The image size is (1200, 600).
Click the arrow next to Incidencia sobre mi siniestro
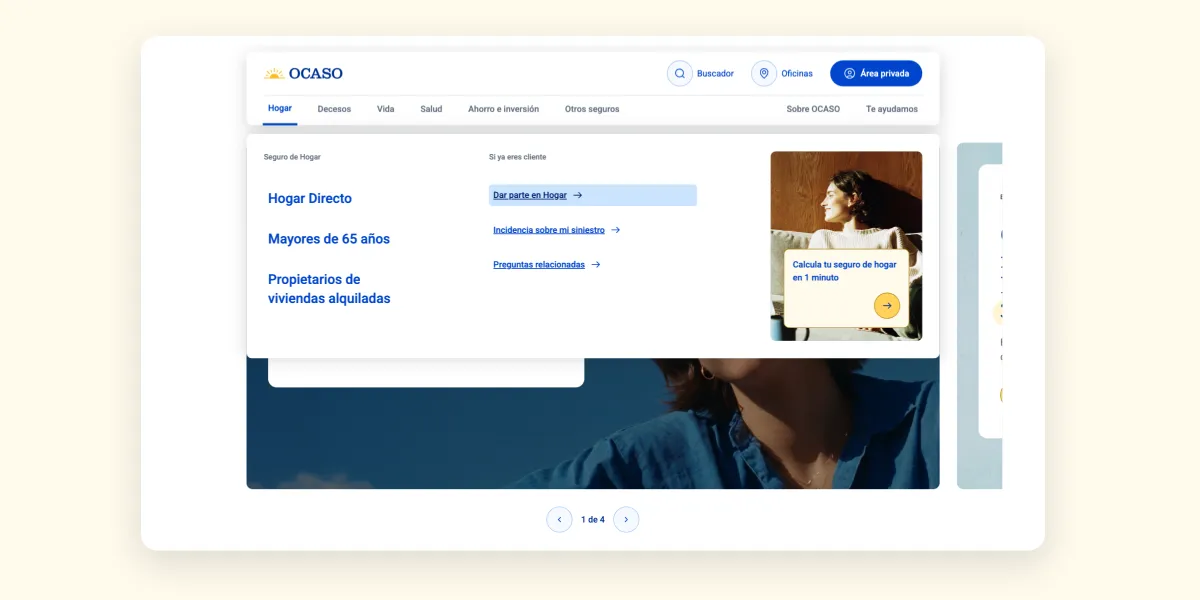tap(616, 230)
